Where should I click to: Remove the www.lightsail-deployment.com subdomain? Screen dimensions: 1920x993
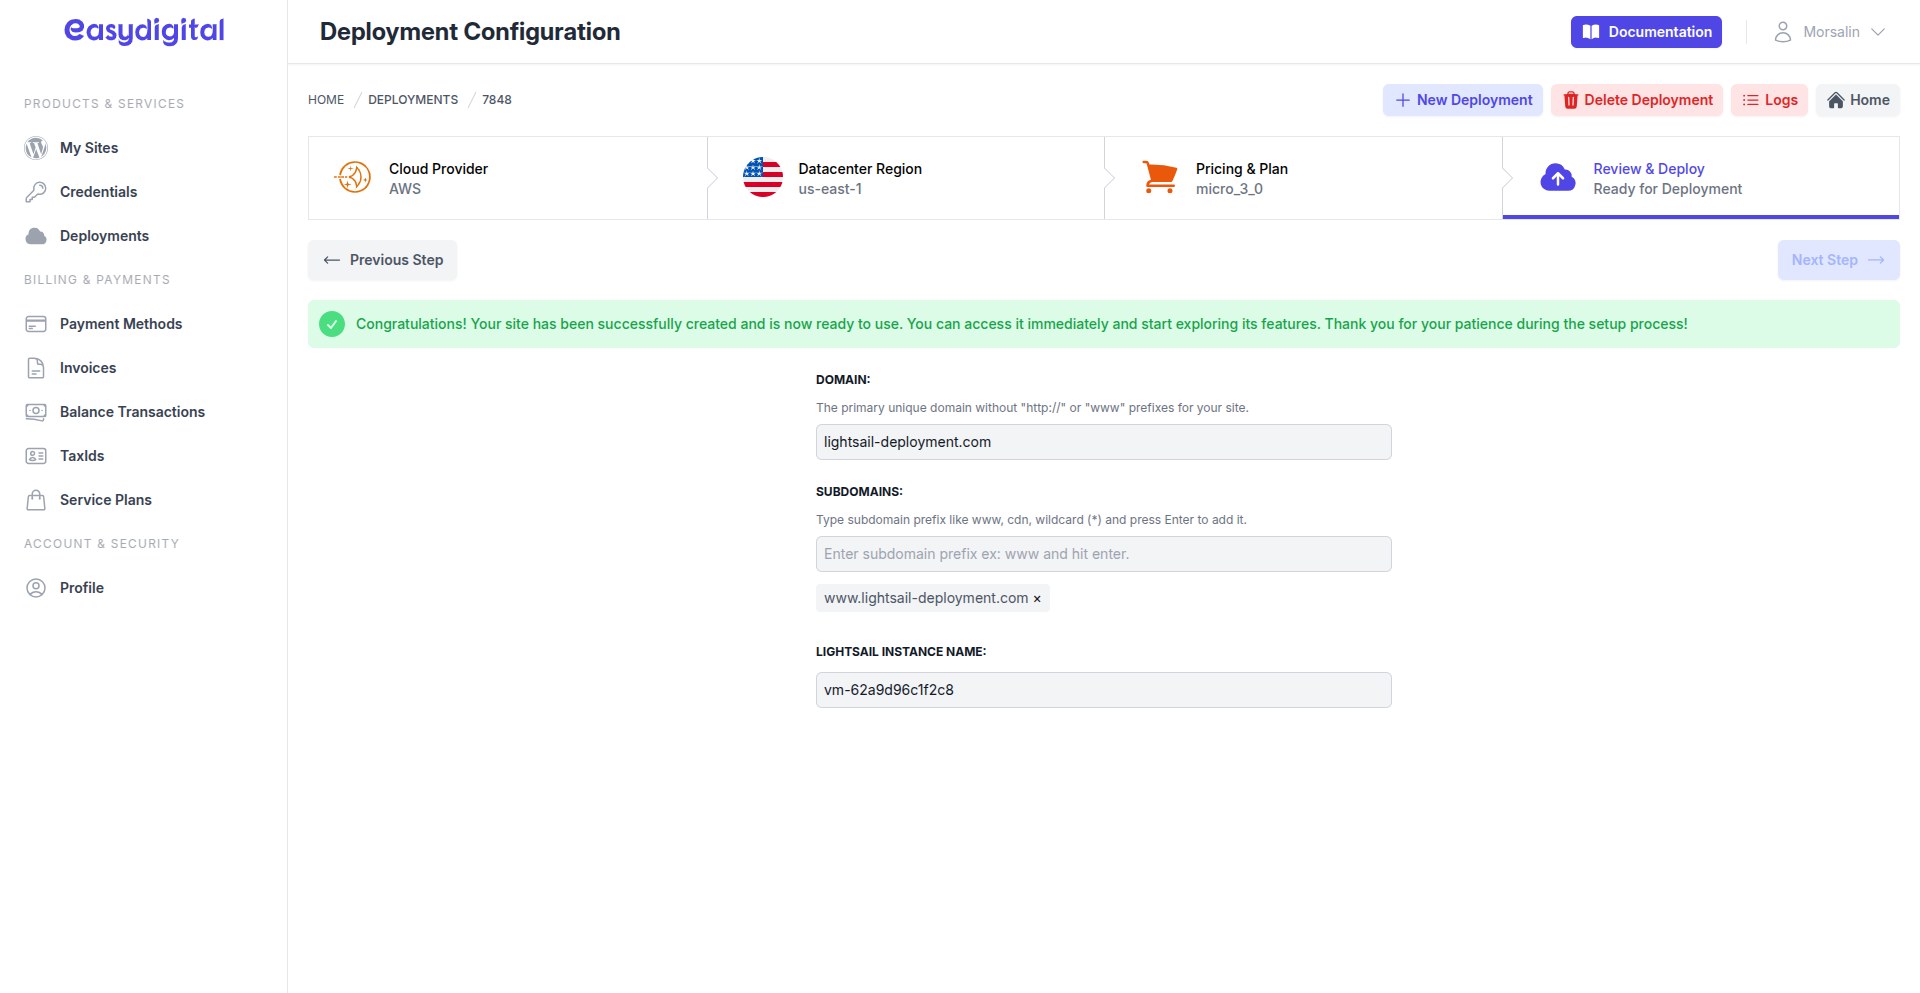coord(1037,597)
